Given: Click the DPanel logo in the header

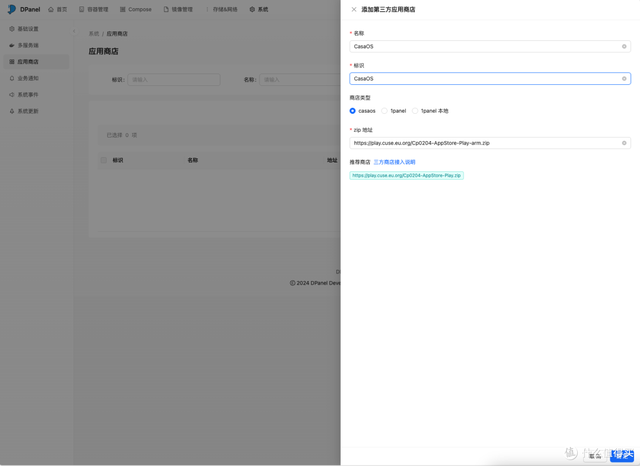Looking at the screenshot, I should (x=24, y=9).
